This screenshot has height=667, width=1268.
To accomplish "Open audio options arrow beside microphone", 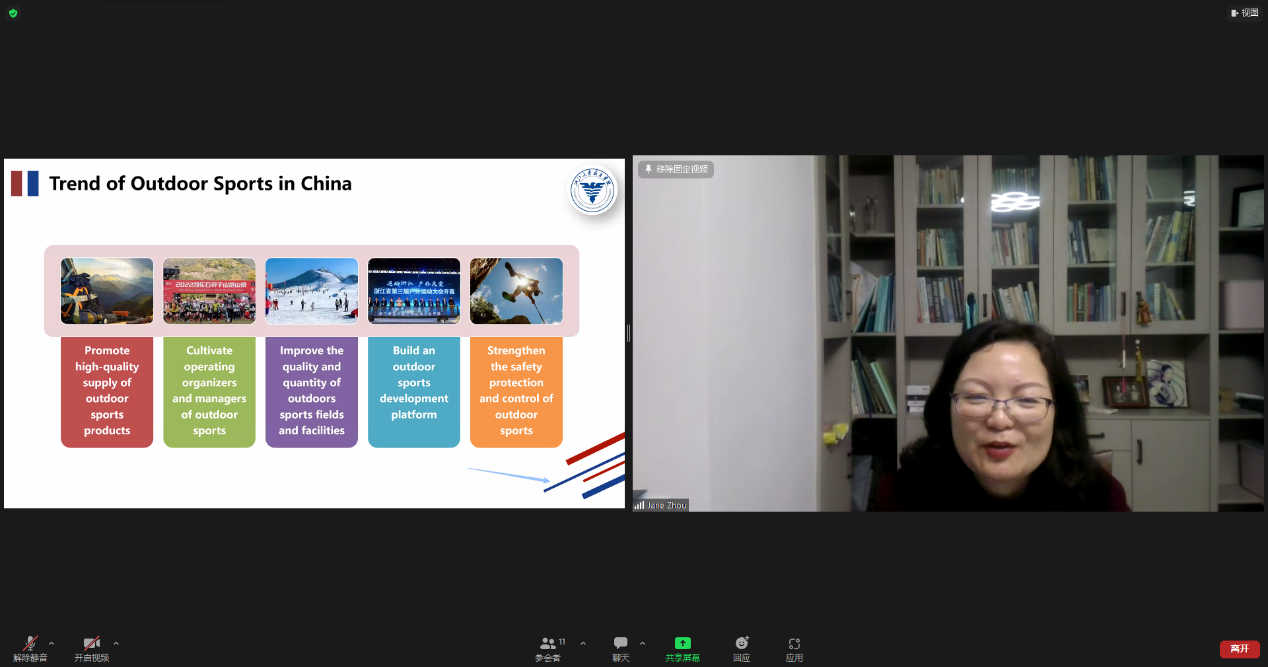I will (52, 643).
